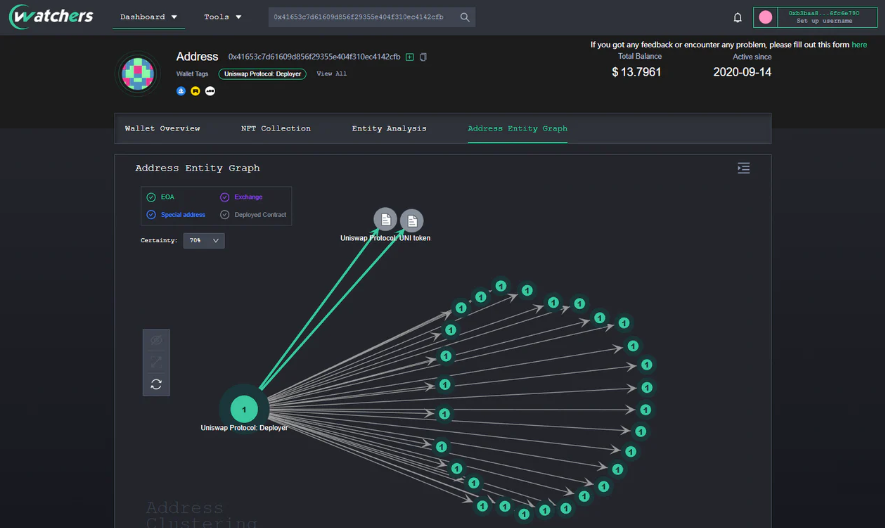Click green open-in-explorer icon beside address
The height and width of the screenshot is (528, 885).
pyautogui.click(x=410, y=57)
